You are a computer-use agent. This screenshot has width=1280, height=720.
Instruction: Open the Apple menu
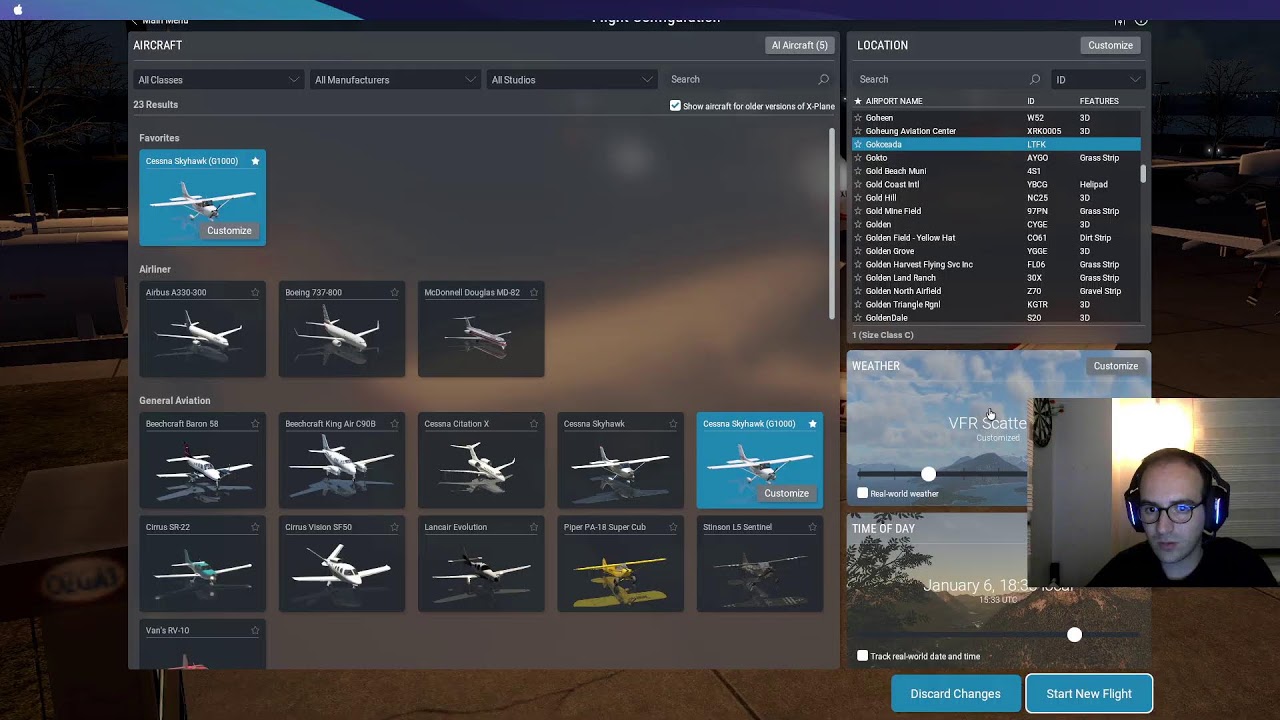tap(18, 9)
